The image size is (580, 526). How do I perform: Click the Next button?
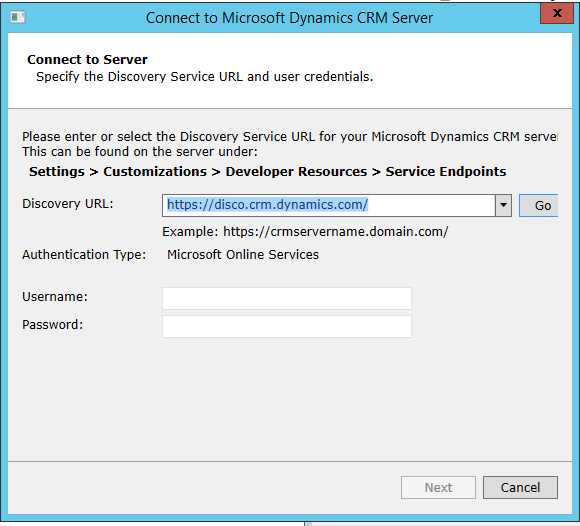tap(438, 488)
